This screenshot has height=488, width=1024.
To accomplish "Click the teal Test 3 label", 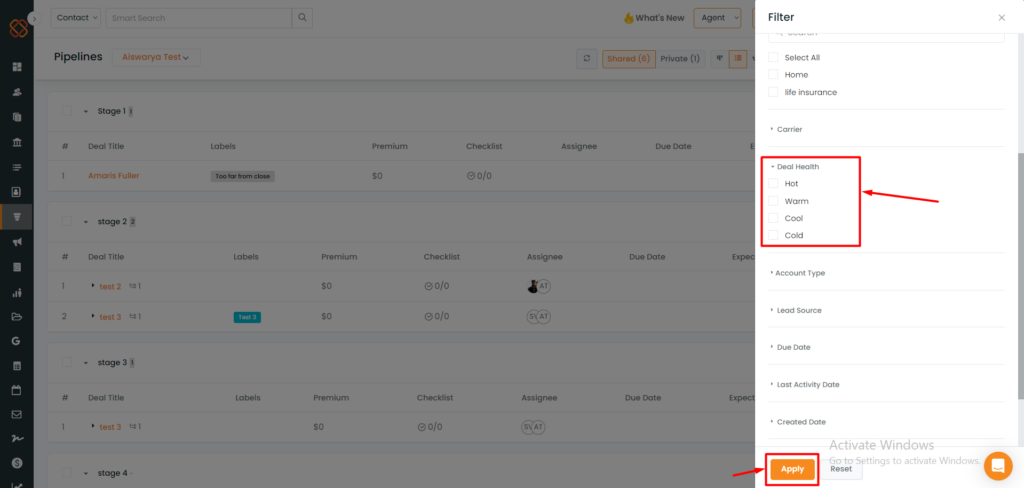I will pyautogui.click(x=248, y=317).
